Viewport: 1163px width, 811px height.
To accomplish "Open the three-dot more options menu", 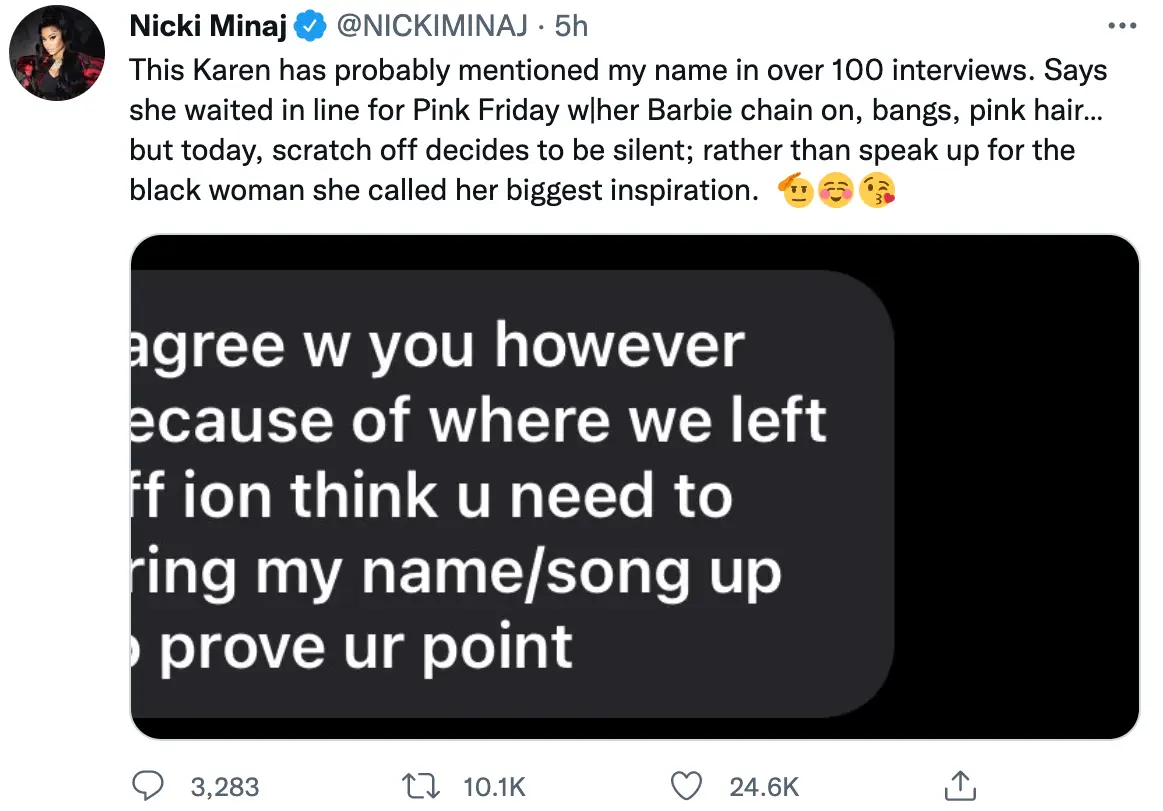I will click(x=1125, y=27).
